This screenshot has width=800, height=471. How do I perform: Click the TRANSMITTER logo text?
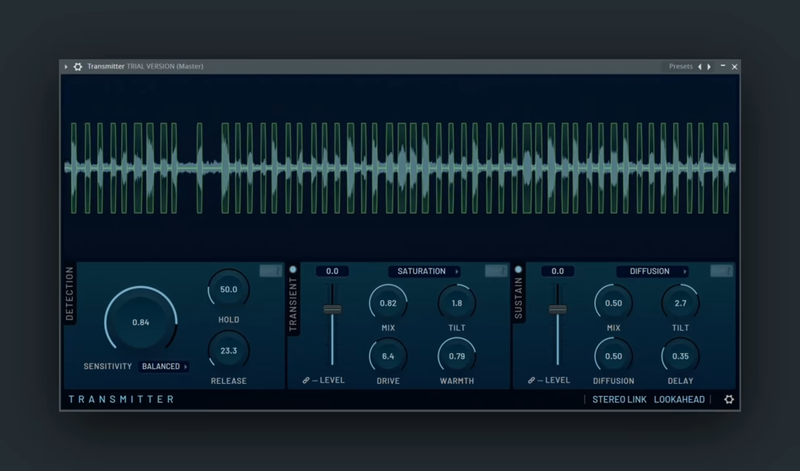pos(121,399)
